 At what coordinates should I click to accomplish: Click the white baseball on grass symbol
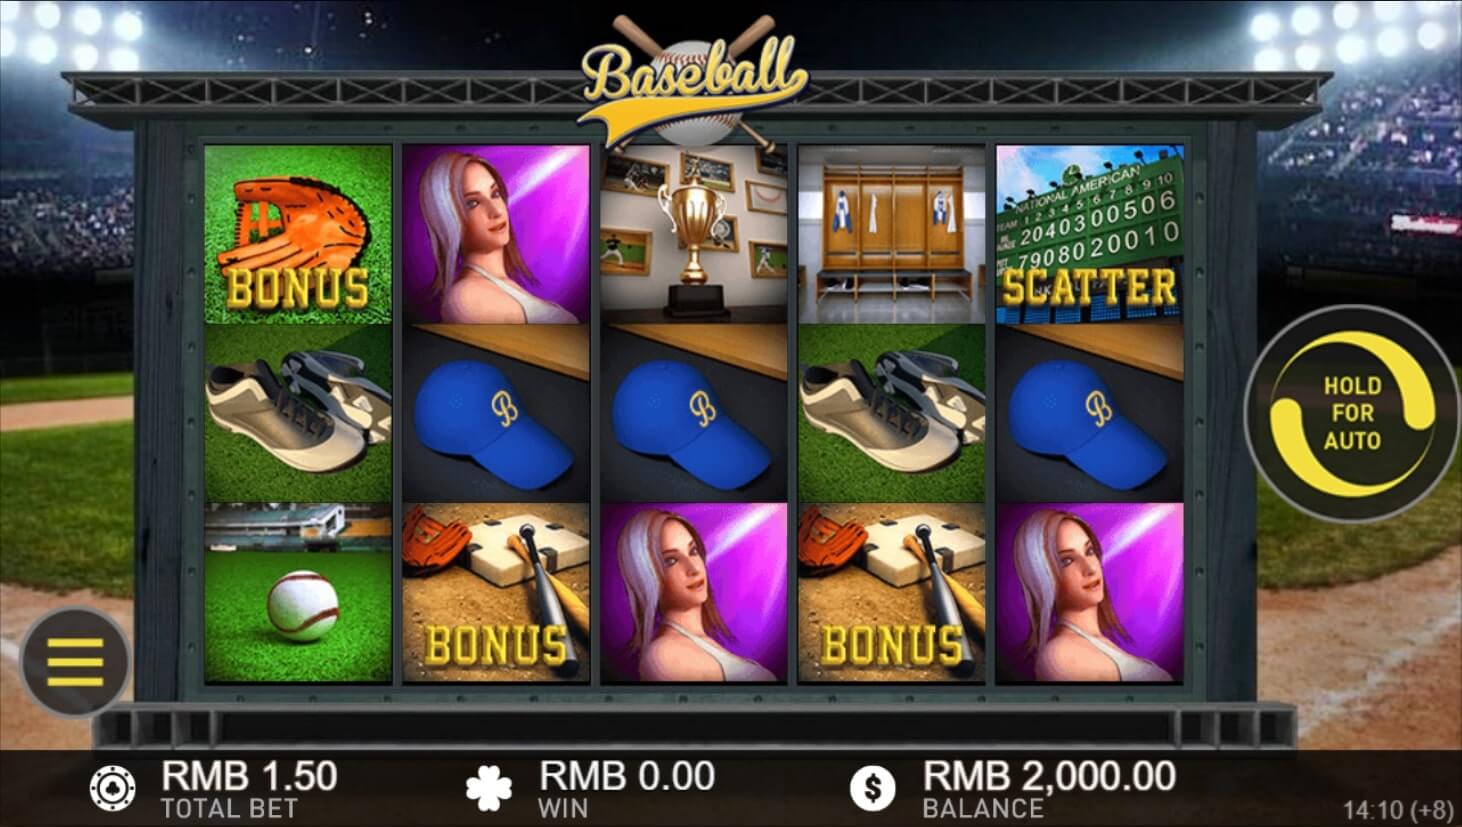pos(298,593)
